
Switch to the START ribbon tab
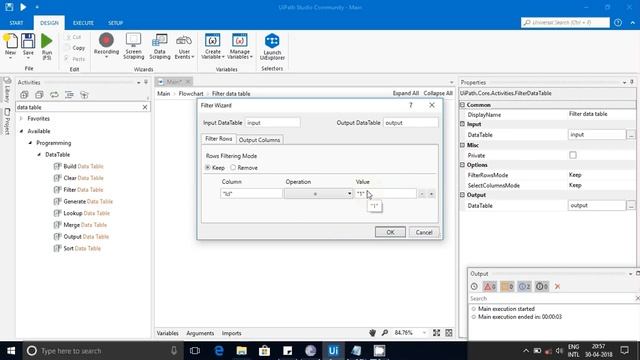click(x=16, y=23)
